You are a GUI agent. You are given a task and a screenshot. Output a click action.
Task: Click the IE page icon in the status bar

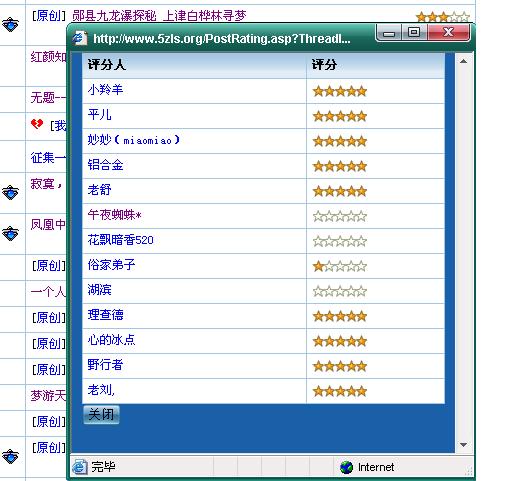pos(80,467)
